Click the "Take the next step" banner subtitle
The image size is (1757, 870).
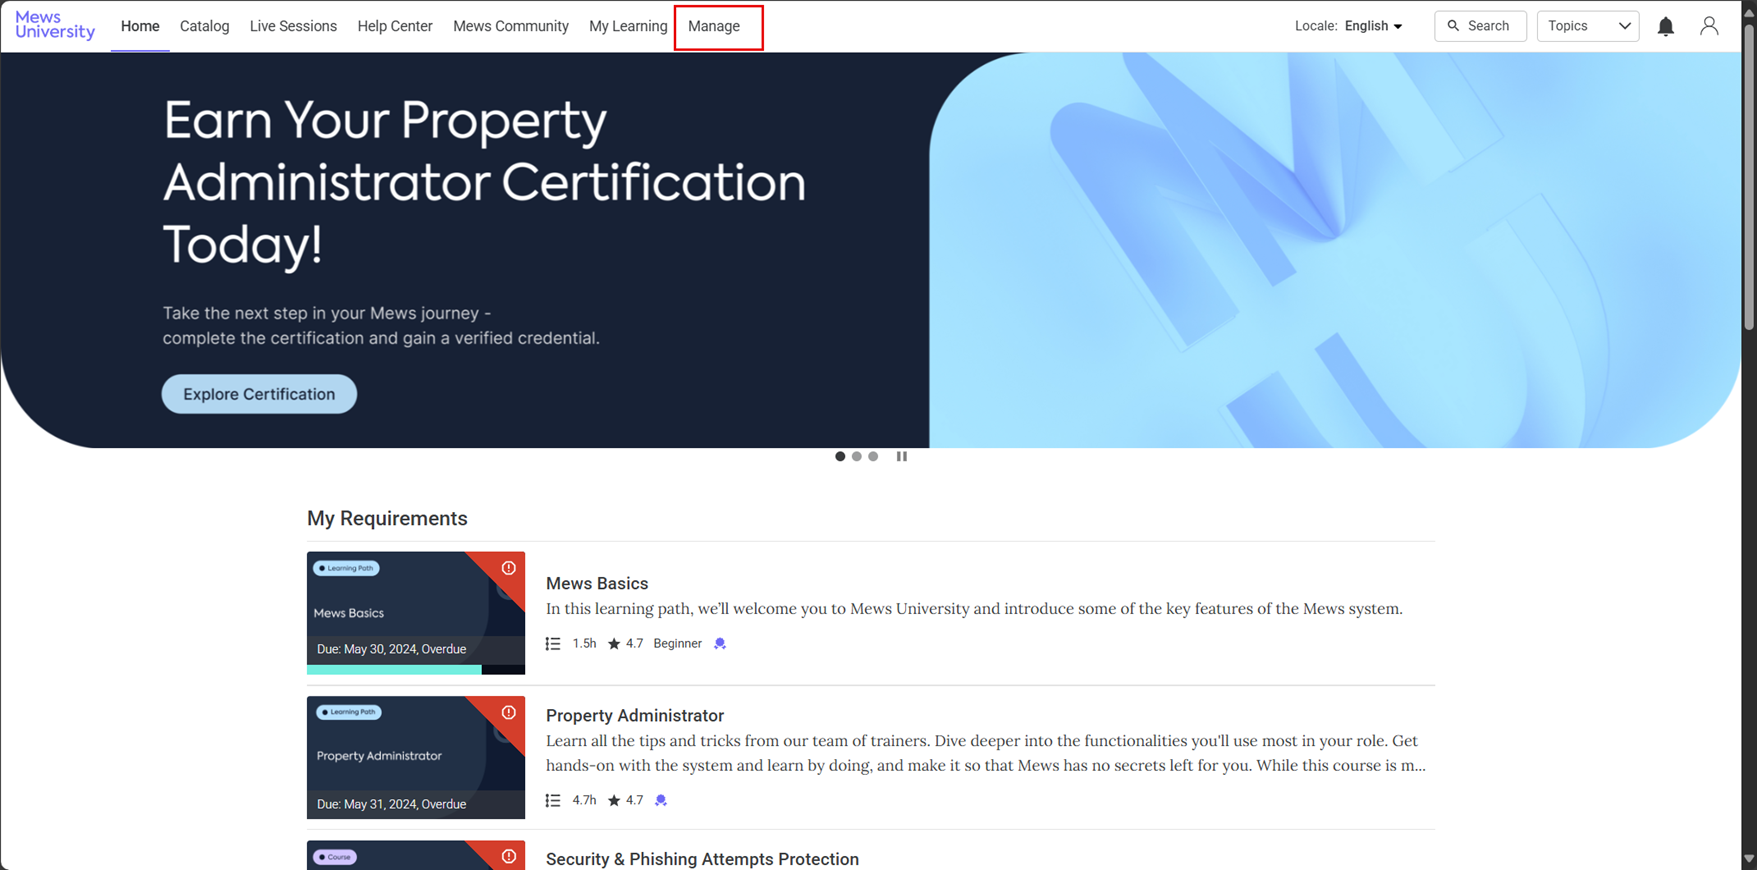coord(381,326)
